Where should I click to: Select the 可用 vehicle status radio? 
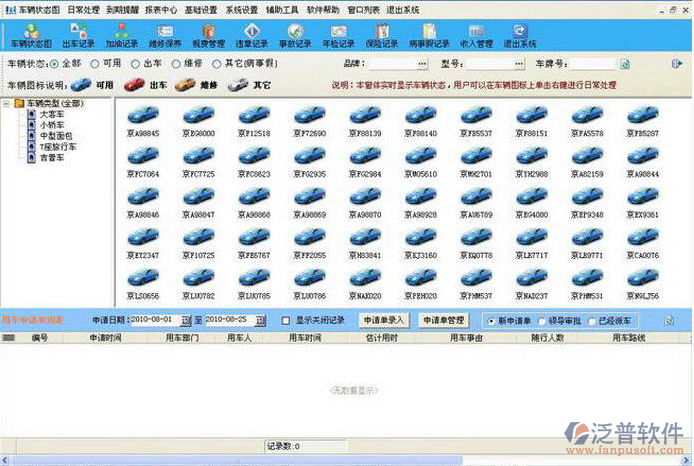click(95, 64)
